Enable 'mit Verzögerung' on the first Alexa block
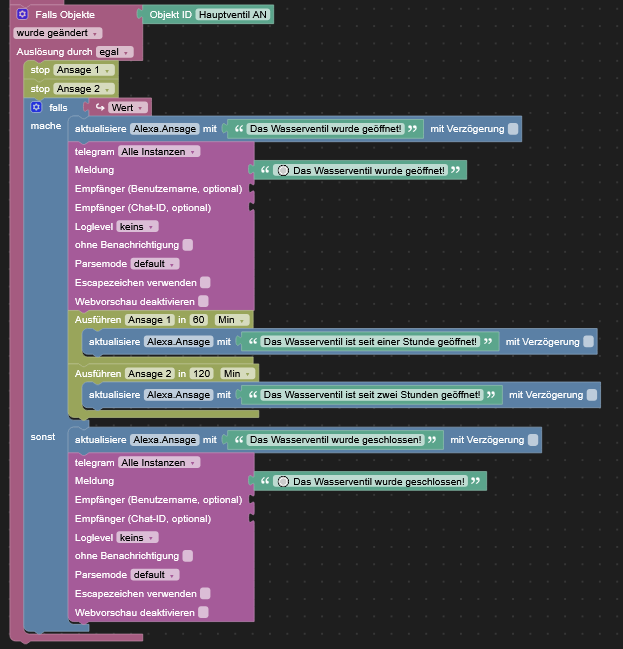Screen dimensions: 623x649 tap(513, 129)
